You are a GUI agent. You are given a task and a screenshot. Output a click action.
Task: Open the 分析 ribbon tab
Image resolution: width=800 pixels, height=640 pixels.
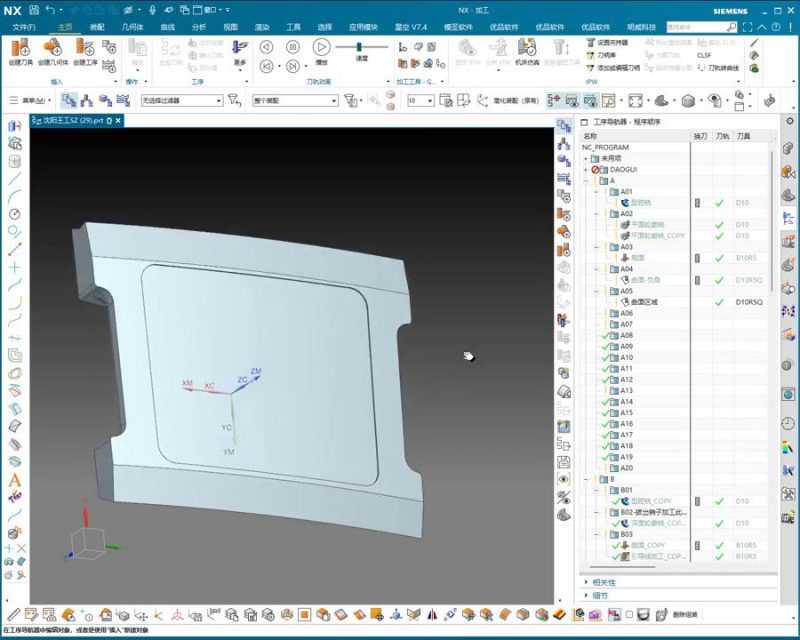(199, 27)
